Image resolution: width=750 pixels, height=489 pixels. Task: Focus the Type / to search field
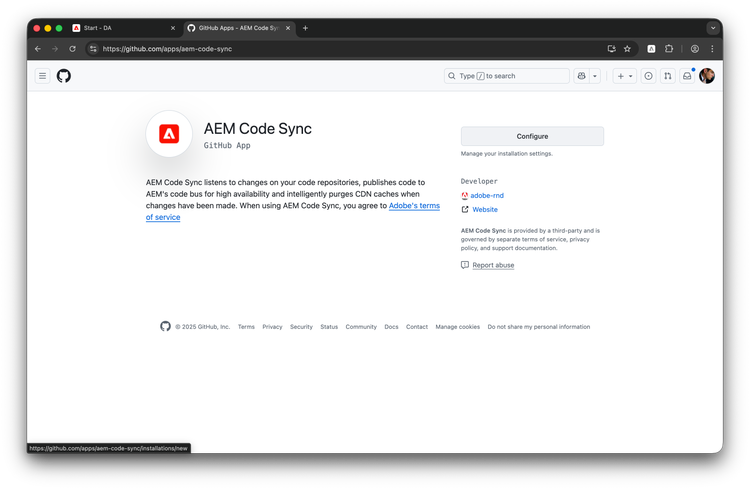[507, 76]
